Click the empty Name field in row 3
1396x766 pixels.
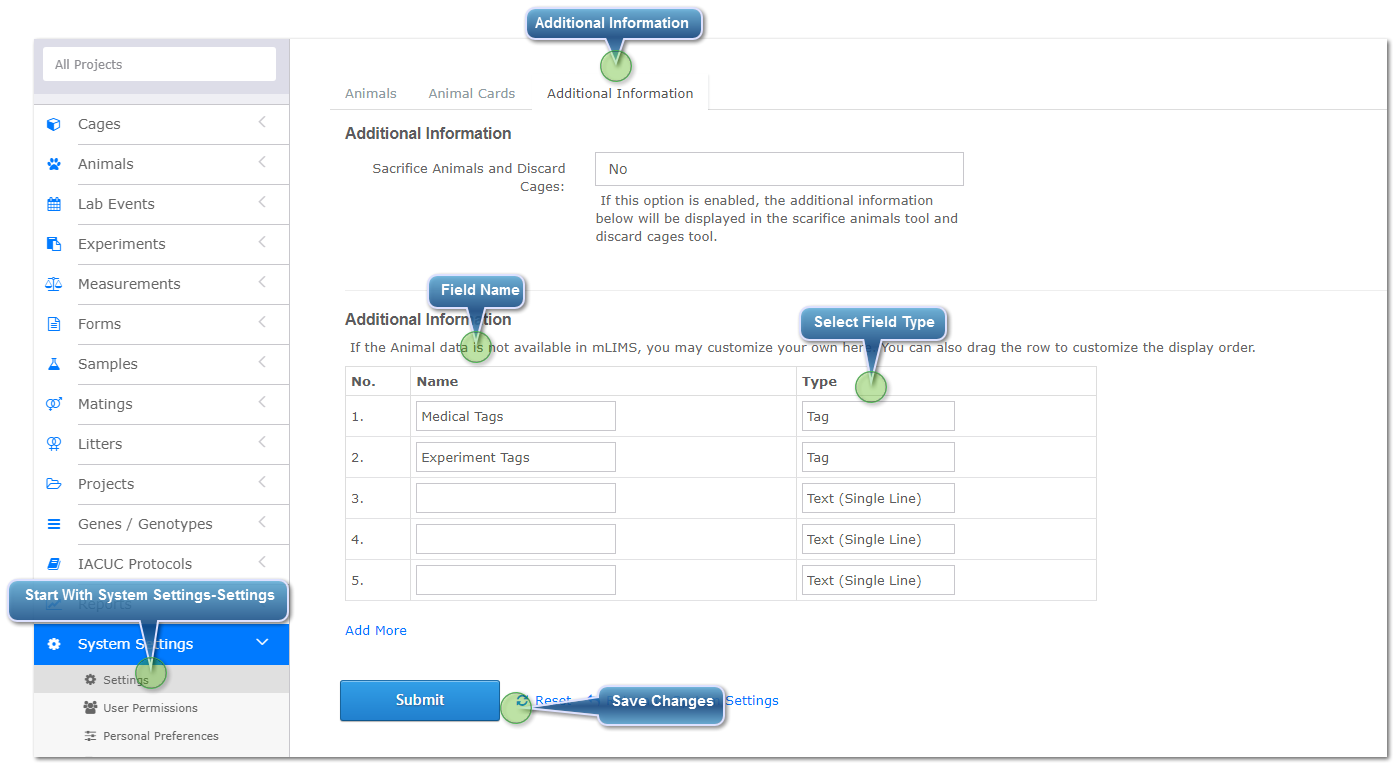[x=516, y=498]
